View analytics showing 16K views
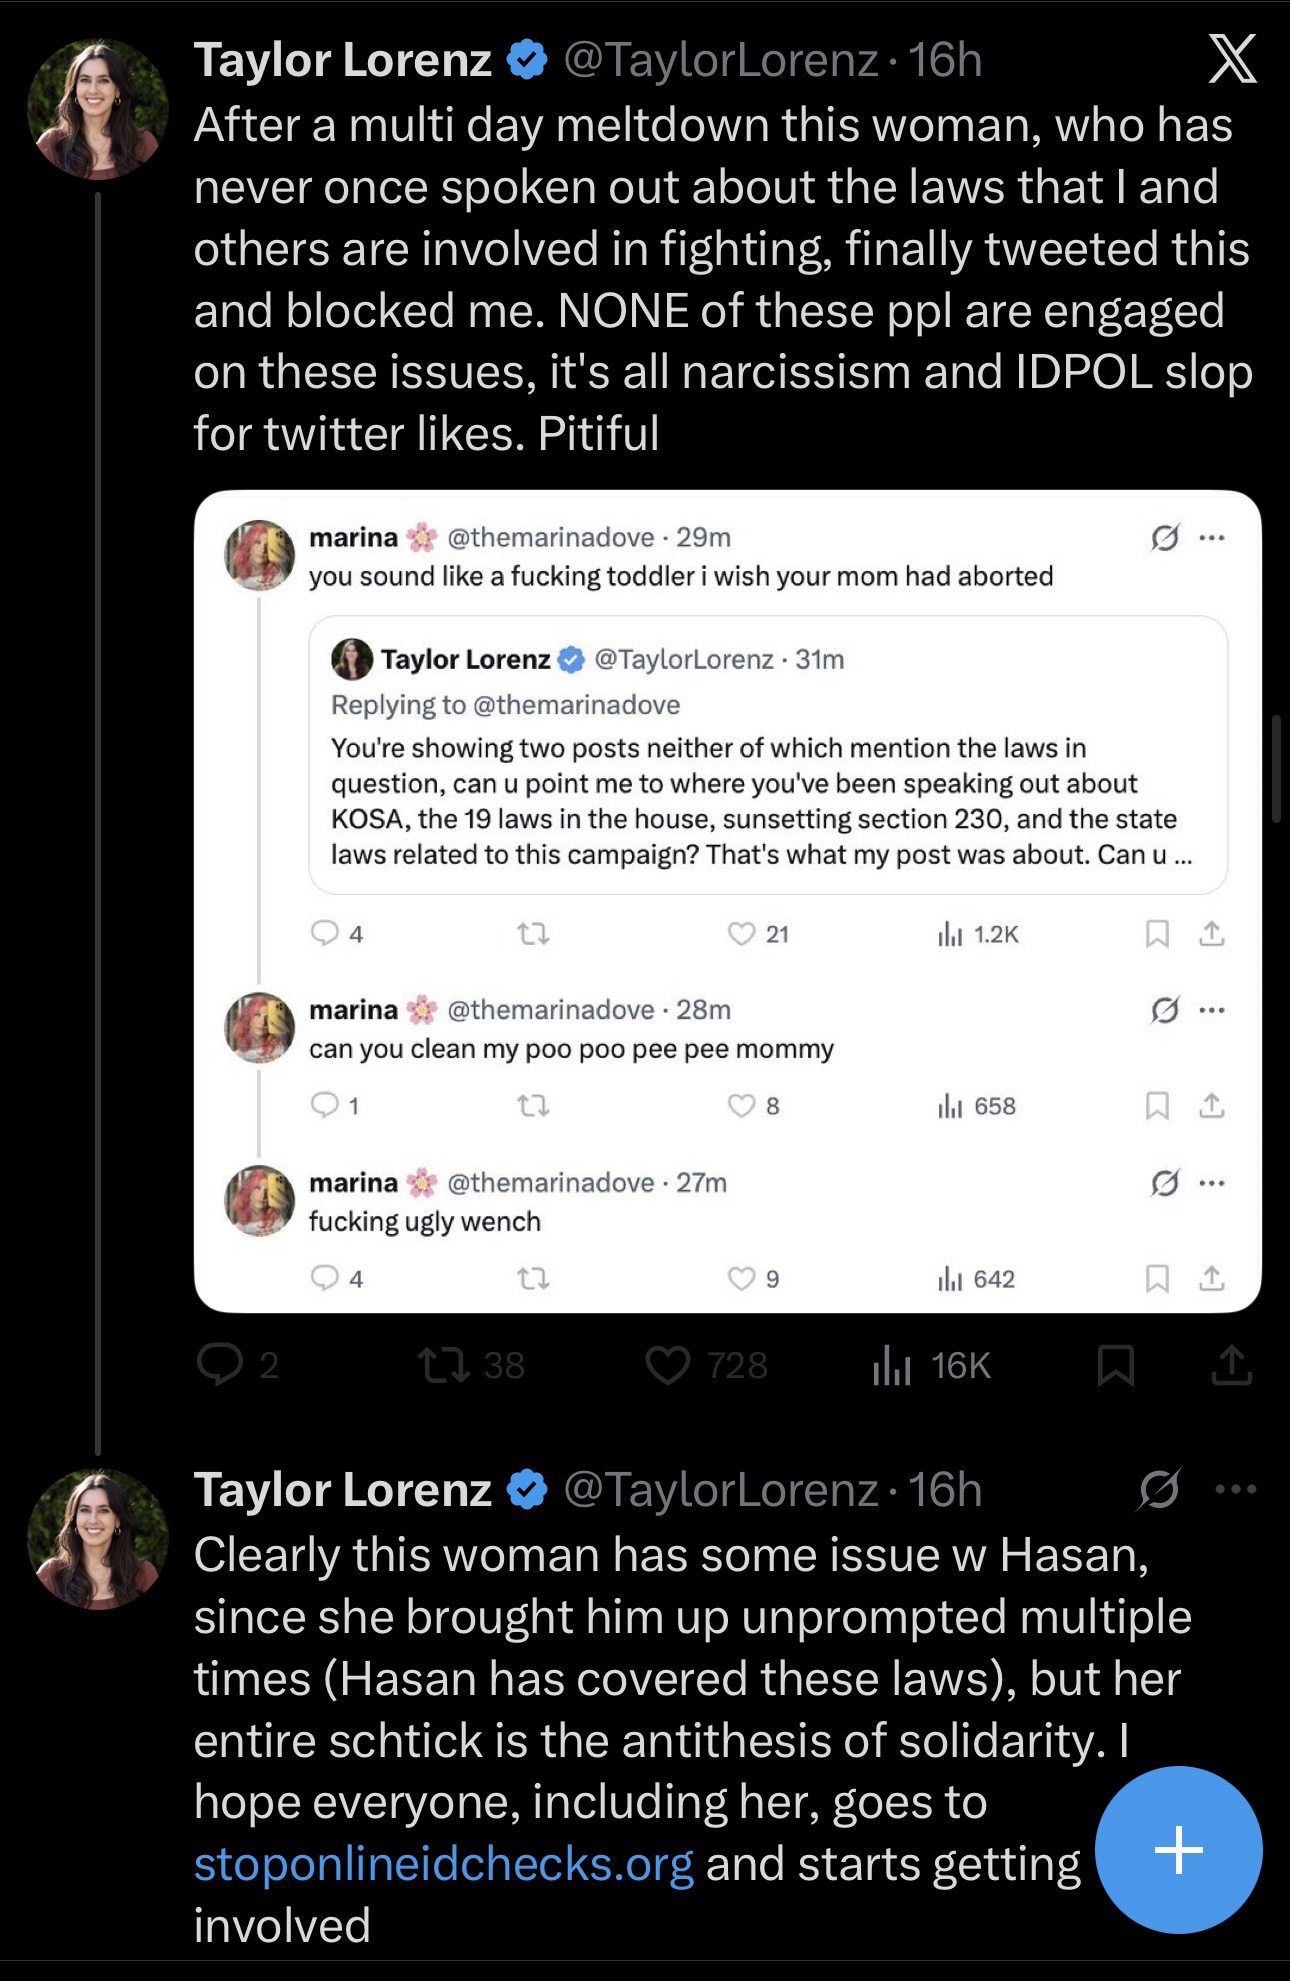The image size is (1290, 1981). coord(892,1365)
